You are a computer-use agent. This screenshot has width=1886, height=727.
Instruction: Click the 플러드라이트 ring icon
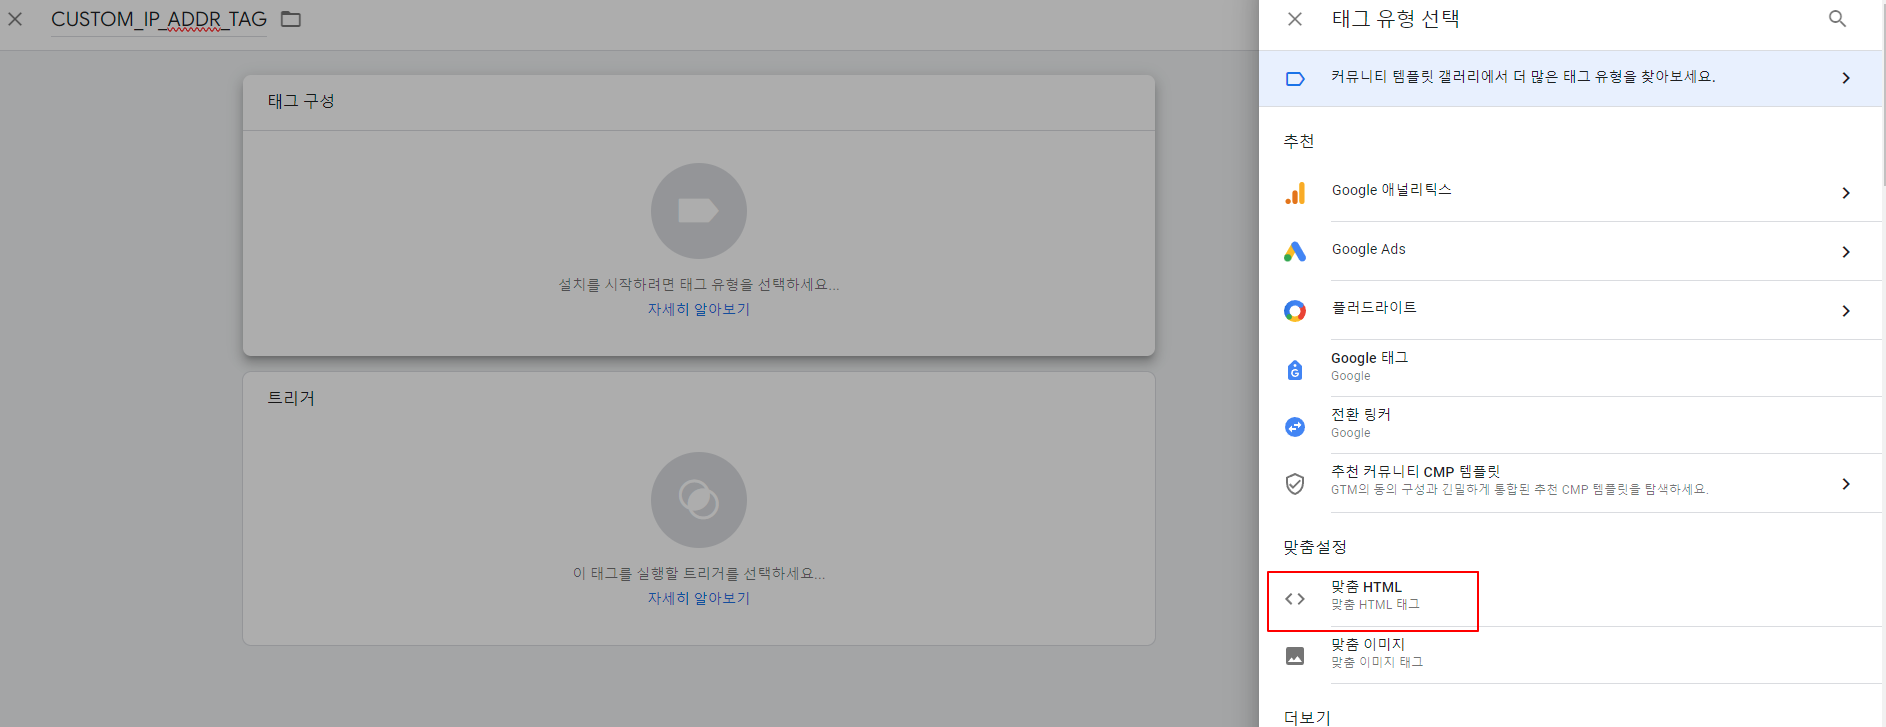pyautogui.click(x=1295, y=311)
